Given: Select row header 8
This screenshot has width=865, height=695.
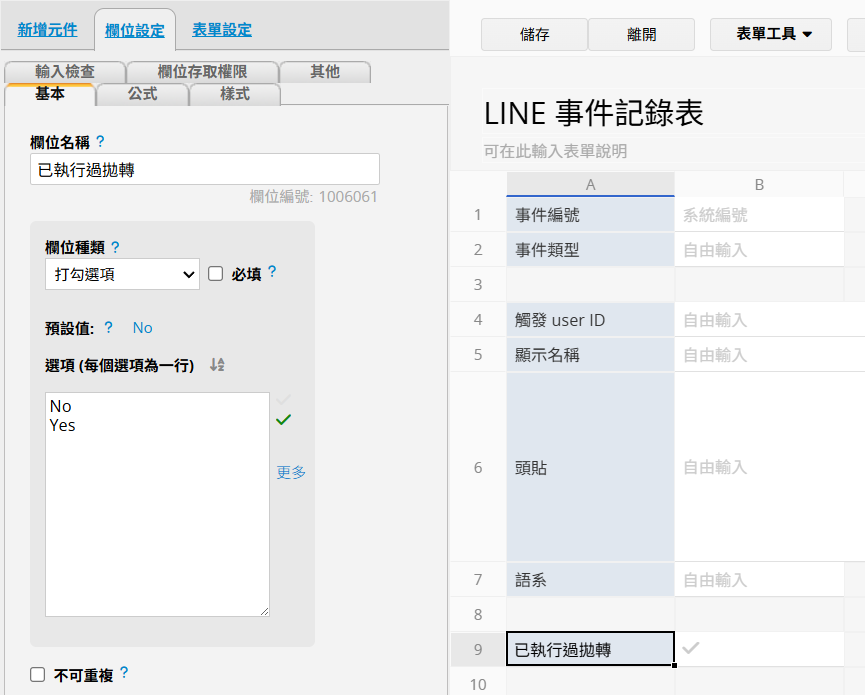Looking at the screenshot, I should click(478, 614).
